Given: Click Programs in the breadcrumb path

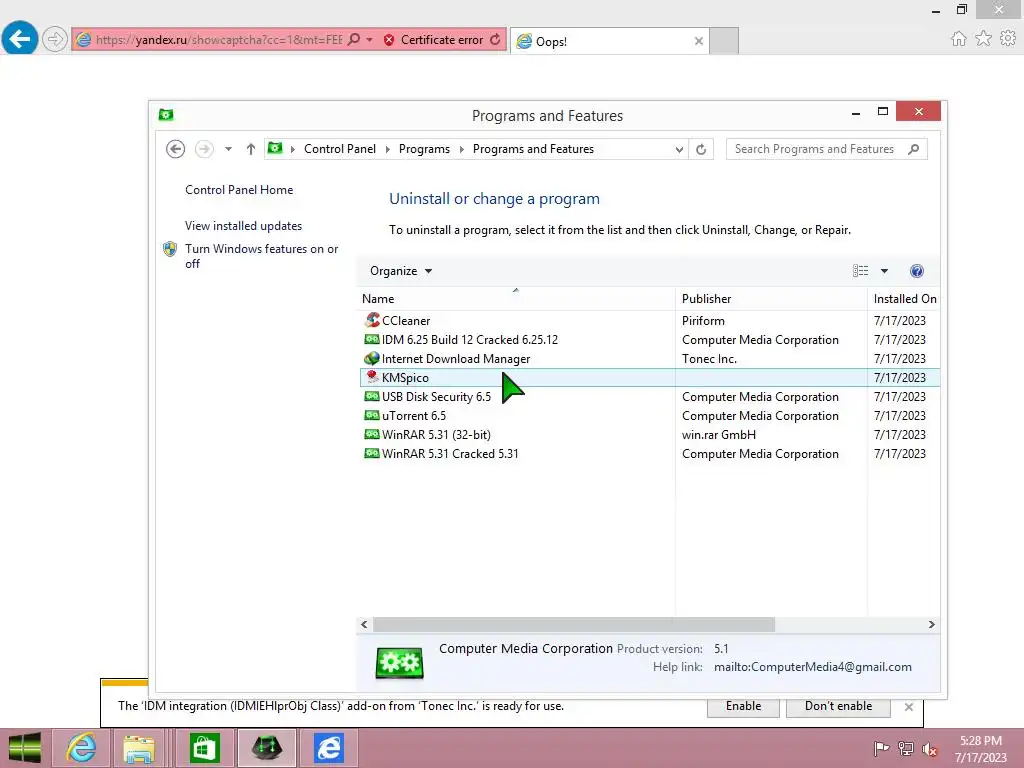Looking at the screenshot, I should pos(424,149).
